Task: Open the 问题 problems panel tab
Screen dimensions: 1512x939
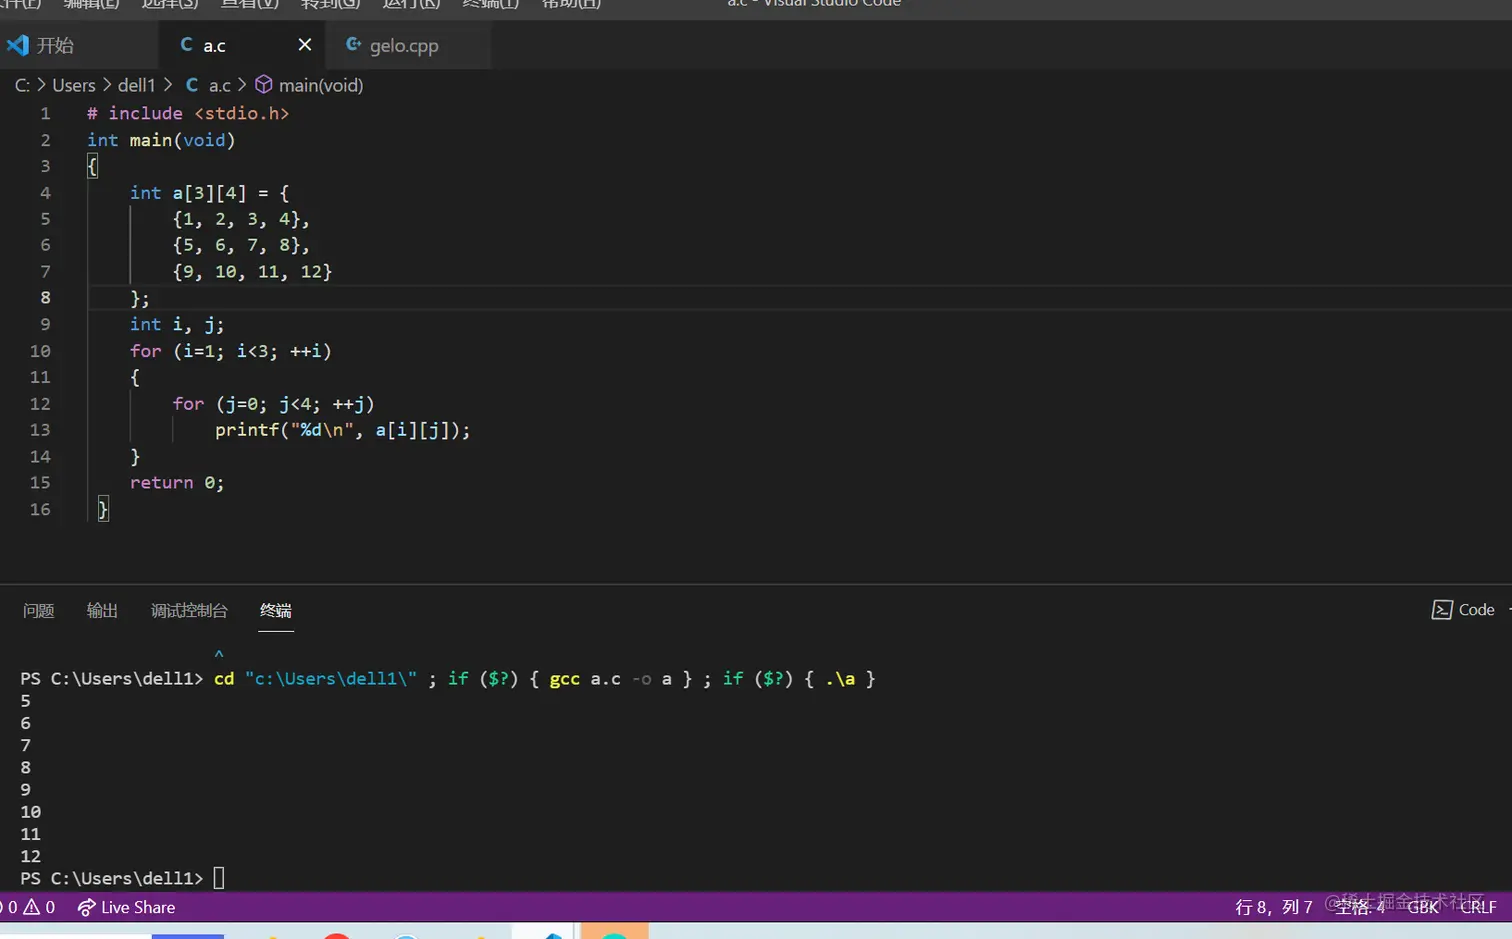Action: (x=39, y=610)
